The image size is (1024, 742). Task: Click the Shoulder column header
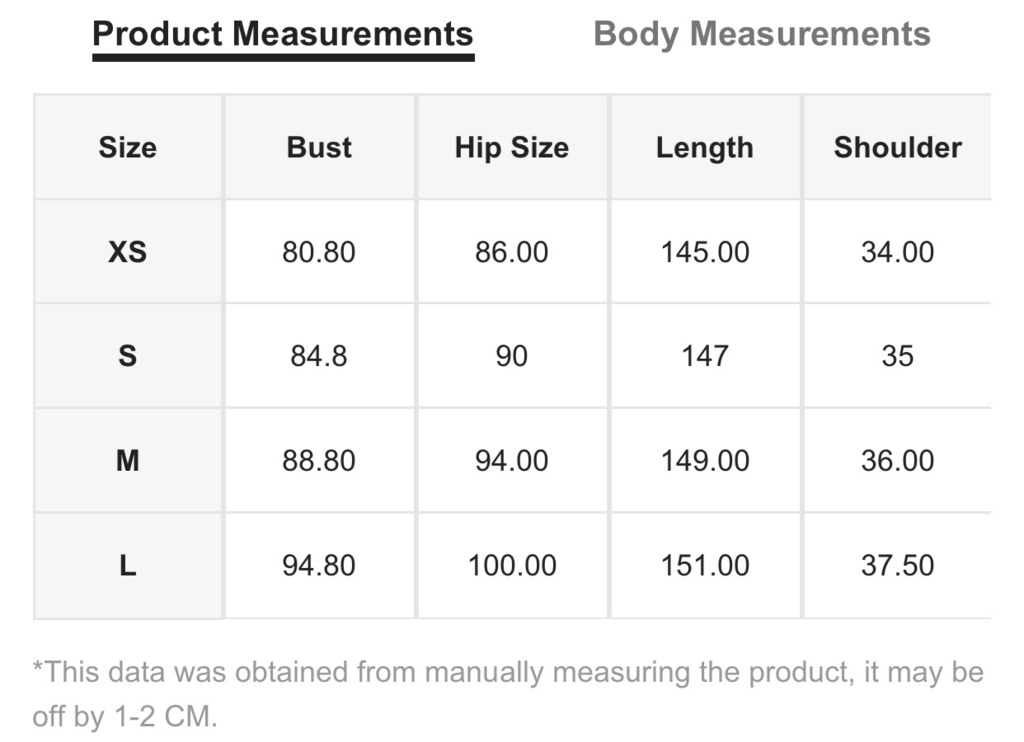[x=897, y=147]
